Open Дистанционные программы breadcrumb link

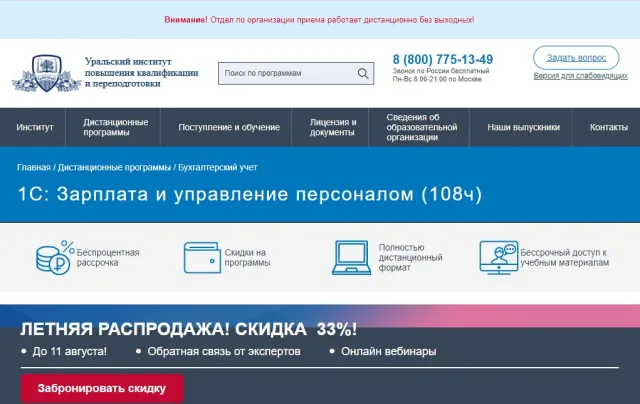pyautogui.click(x=114, y=167)
